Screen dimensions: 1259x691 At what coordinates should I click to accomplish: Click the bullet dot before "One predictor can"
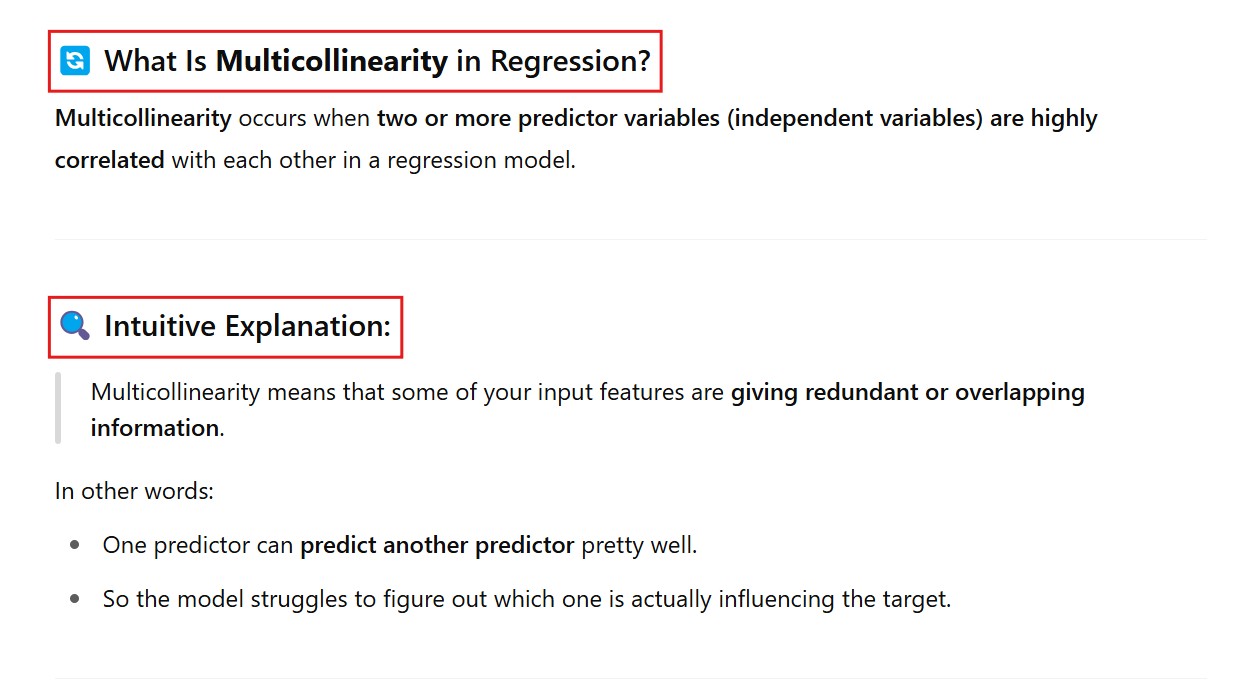pos(75,546)
